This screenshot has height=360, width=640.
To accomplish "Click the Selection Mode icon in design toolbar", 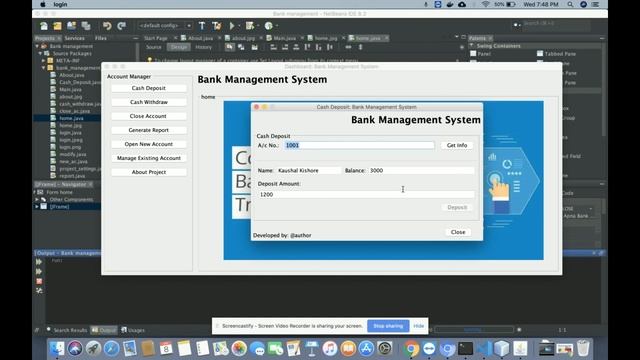I will (230, 47).
